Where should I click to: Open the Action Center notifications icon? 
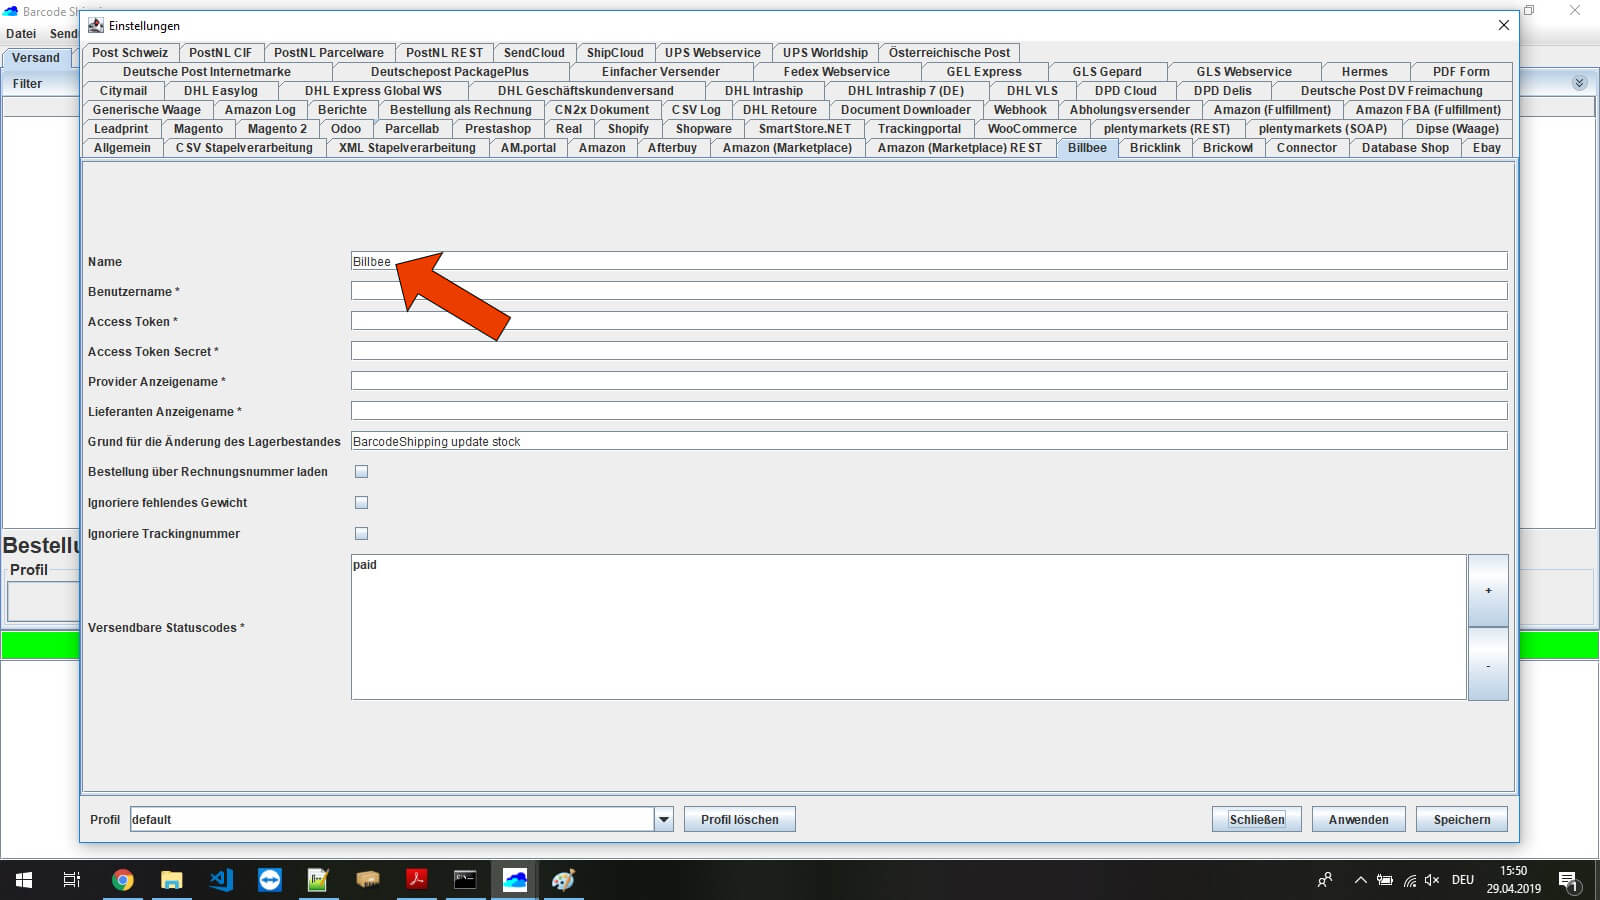(x=1567, y=880)
